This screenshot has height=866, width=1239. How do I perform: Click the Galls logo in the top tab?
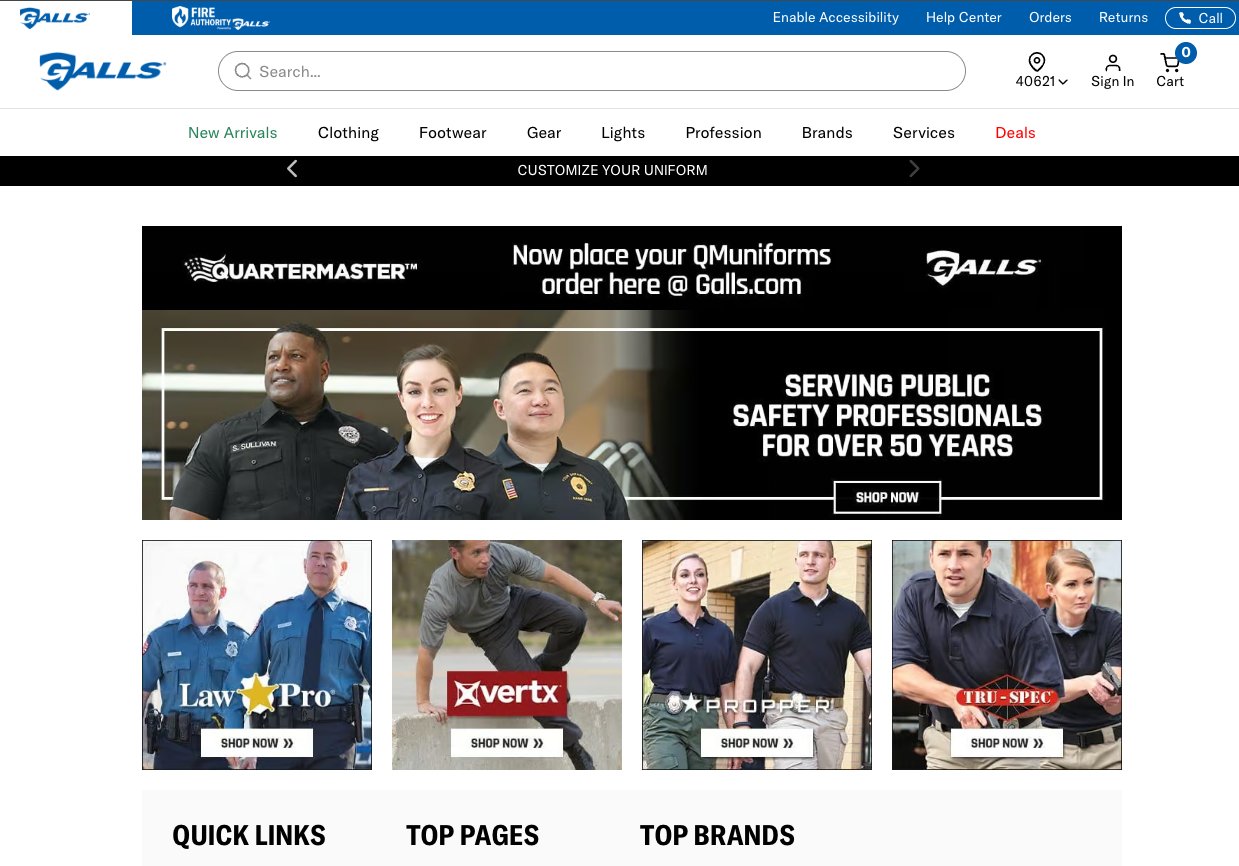tap(55, 18)
